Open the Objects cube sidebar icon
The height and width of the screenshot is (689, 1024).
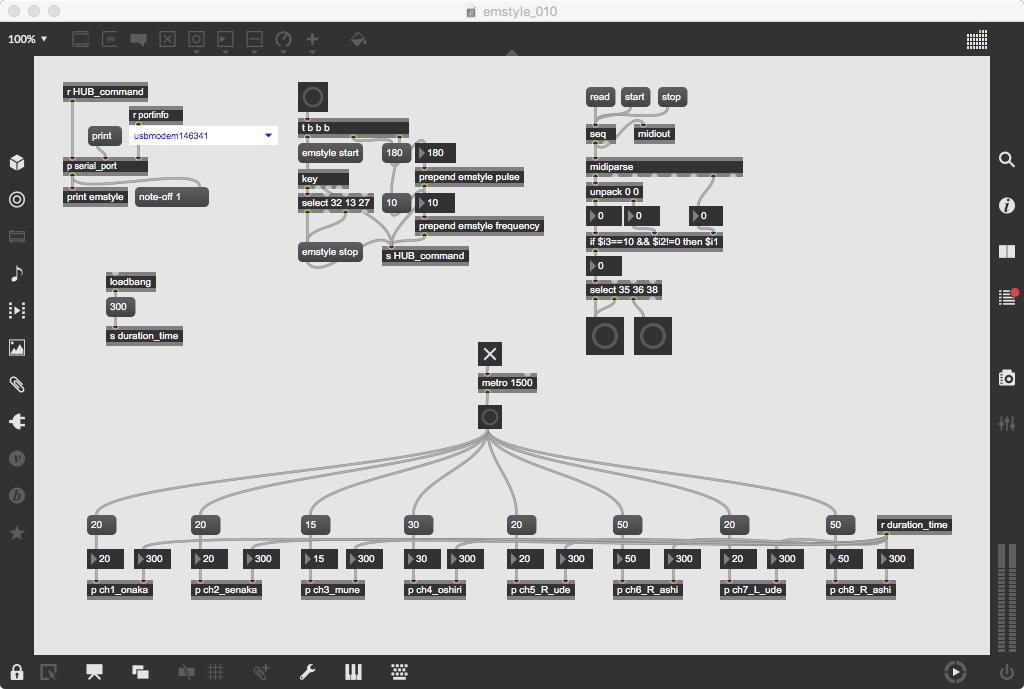tap(17, 163)
